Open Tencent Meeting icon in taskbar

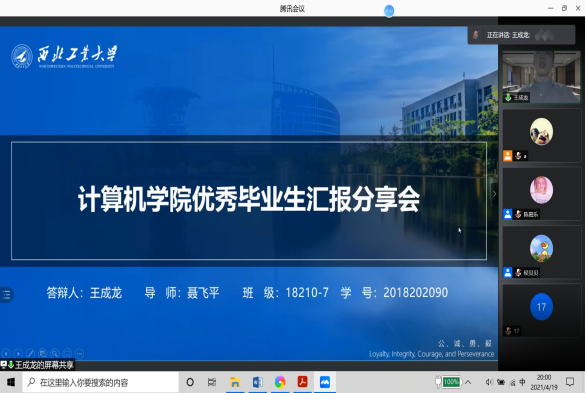[325, 382]
